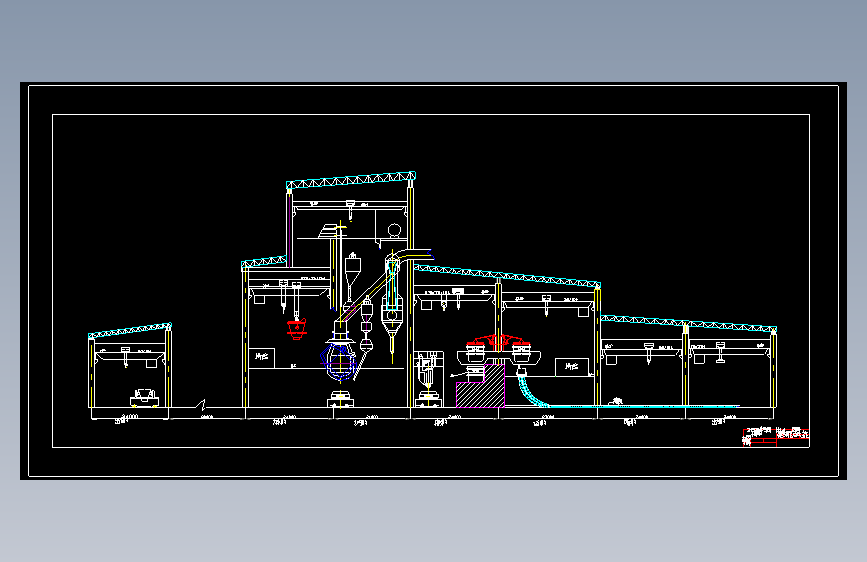The width and height of the screenshot is (867, 562).
Task: Select the red ladle hanging from crane
Action: [296, 329]
